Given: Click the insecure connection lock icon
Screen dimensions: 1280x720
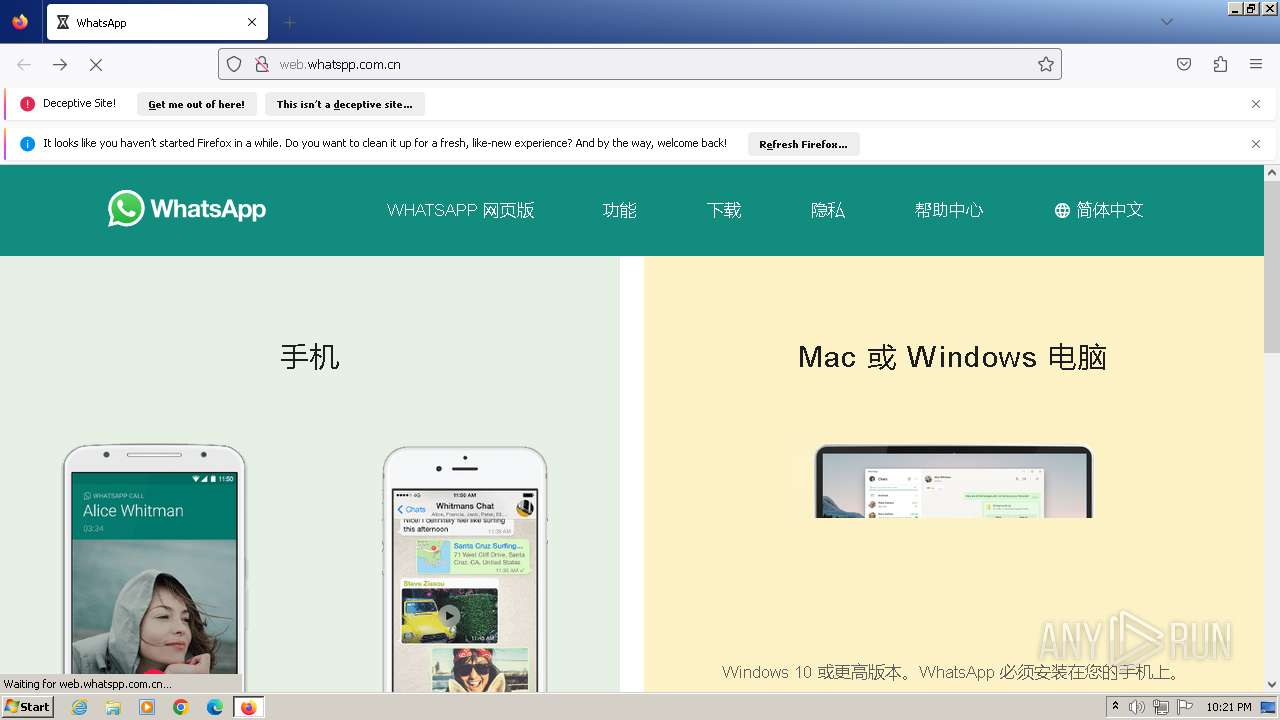Looking at the screenshot, I should click(x=261, y=64).
